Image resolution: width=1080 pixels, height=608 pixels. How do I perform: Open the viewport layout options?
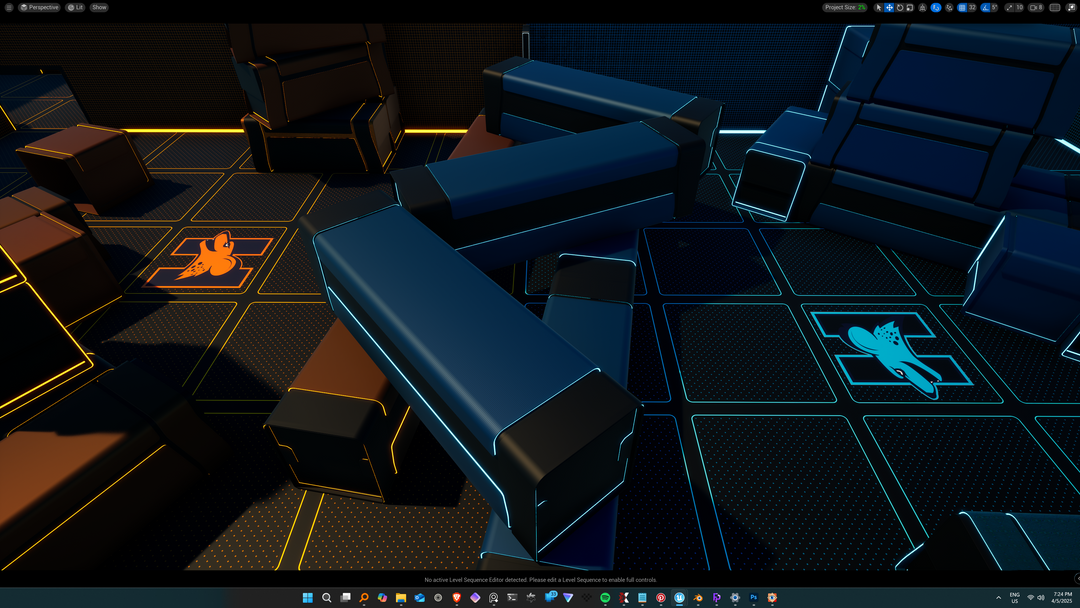1054,7
